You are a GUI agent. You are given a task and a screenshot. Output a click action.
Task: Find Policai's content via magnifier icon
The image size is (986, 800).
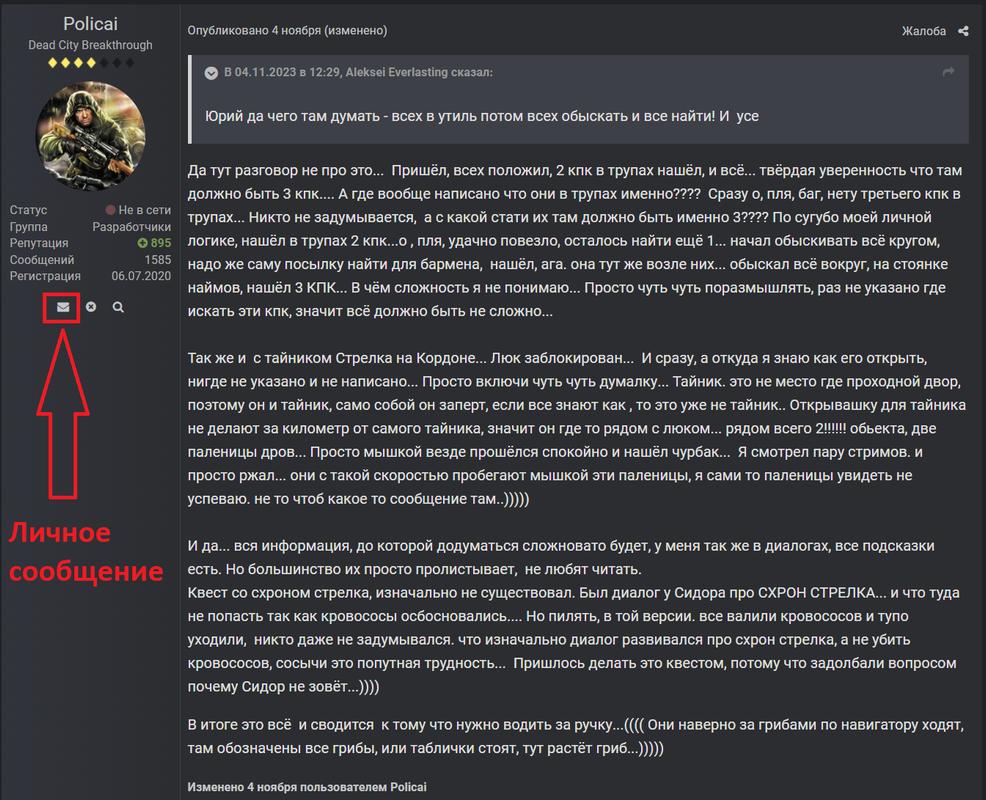118,307
